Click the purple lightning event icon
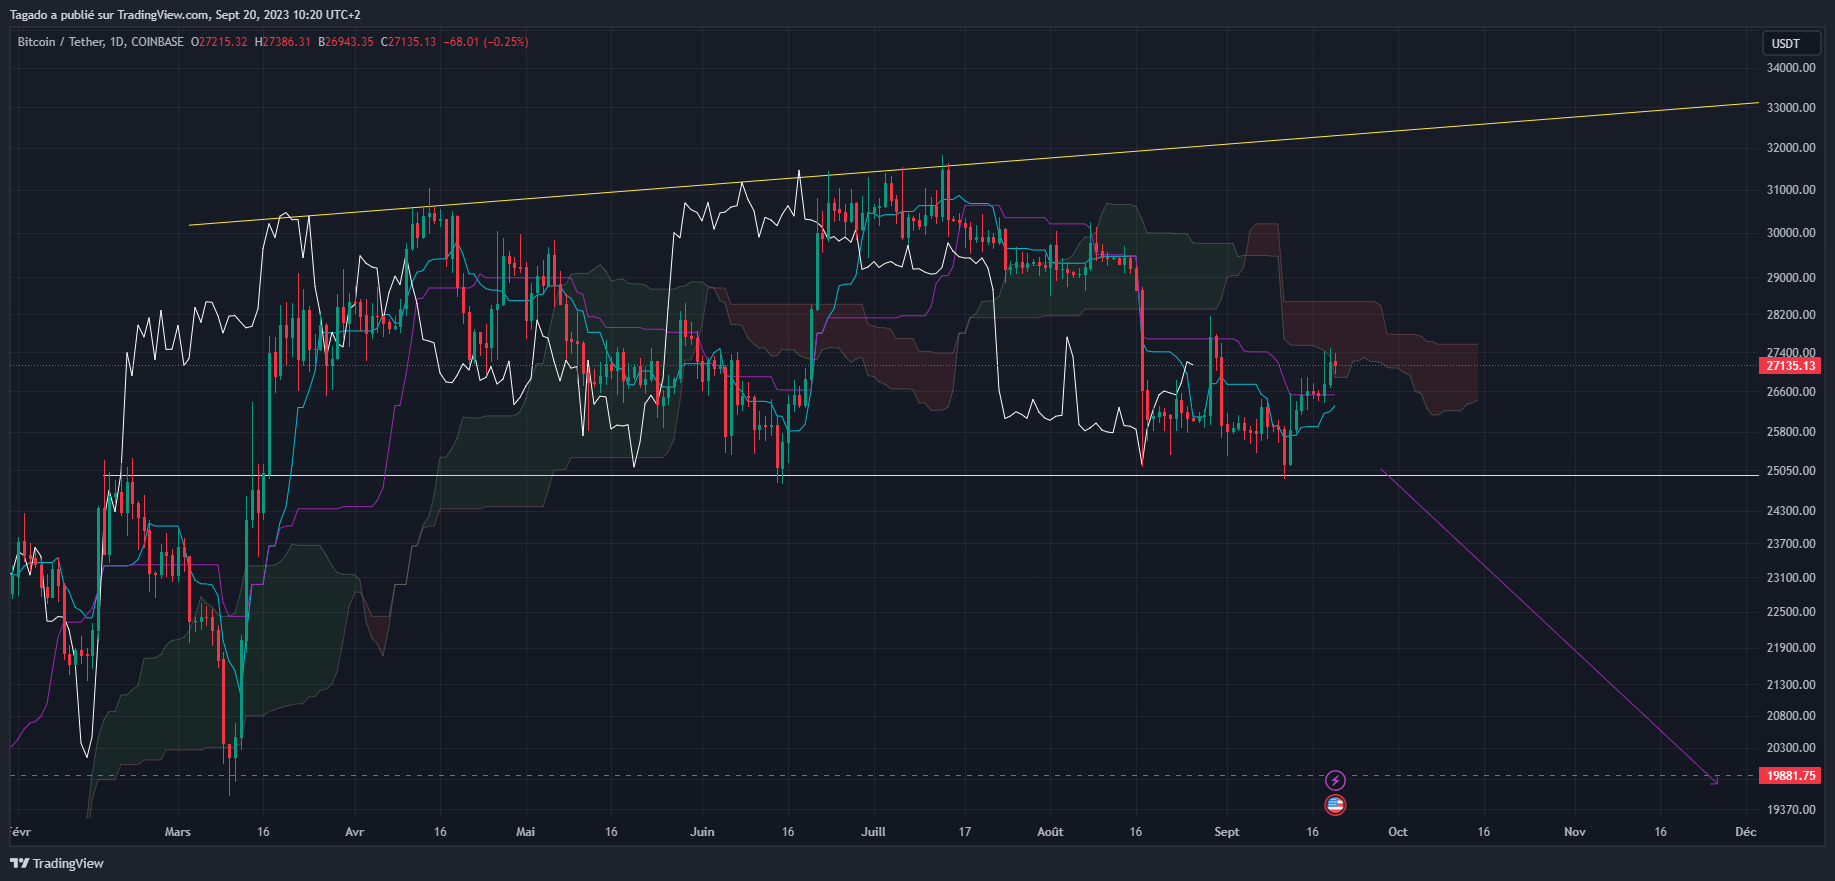The height and width of the screenshot is (881, 1835). pyautogui.click(x=1335, y=780)
